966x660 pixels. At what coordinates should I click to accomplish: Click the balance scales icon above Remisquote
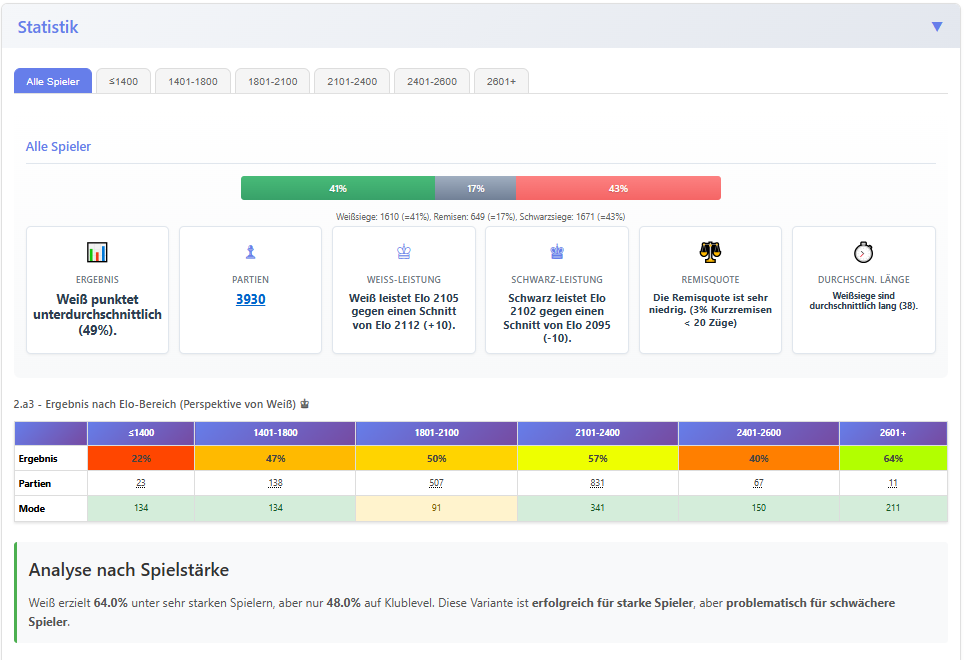pos(710,252)
